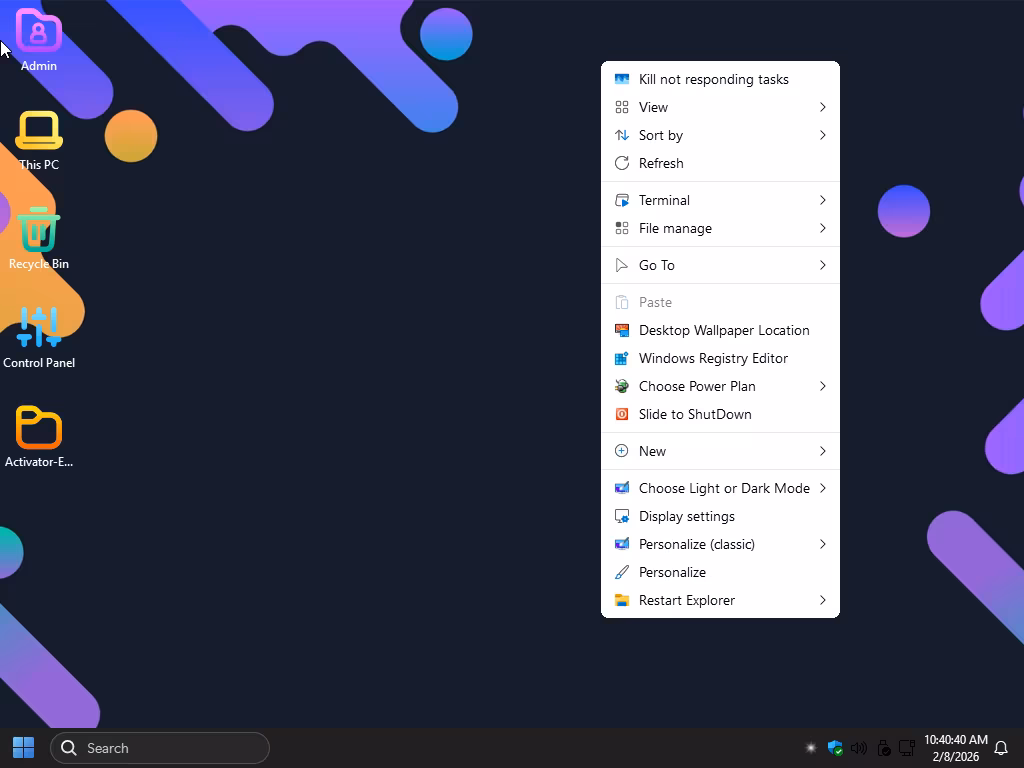Choose Kill not responding tasks

pos(713,79)
